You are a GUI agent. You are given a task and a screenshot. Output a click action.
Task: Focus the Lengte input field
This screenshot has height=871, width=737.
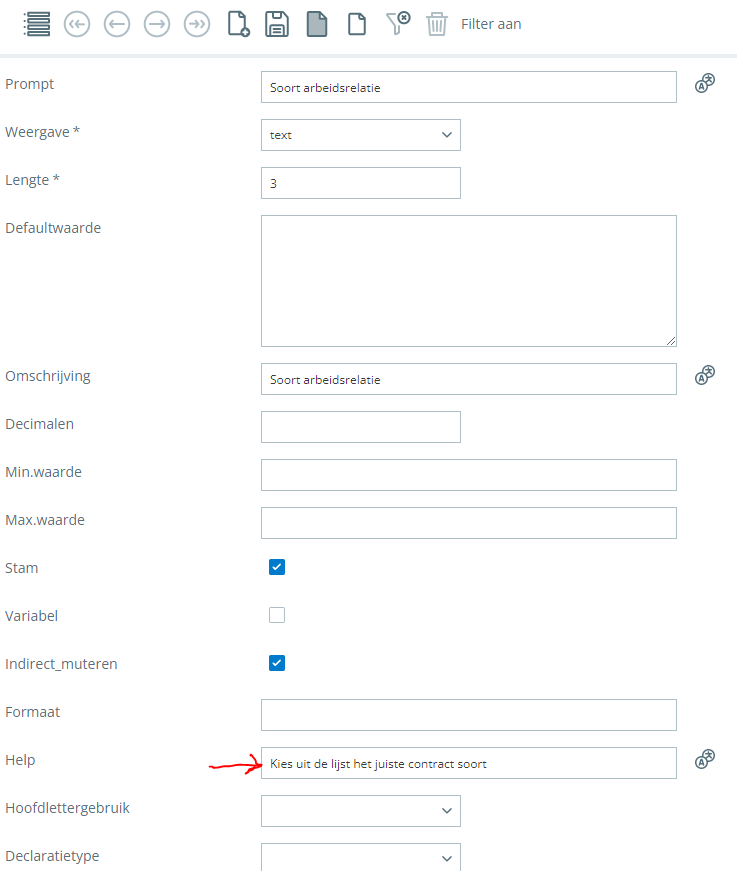tap(360, 183)
